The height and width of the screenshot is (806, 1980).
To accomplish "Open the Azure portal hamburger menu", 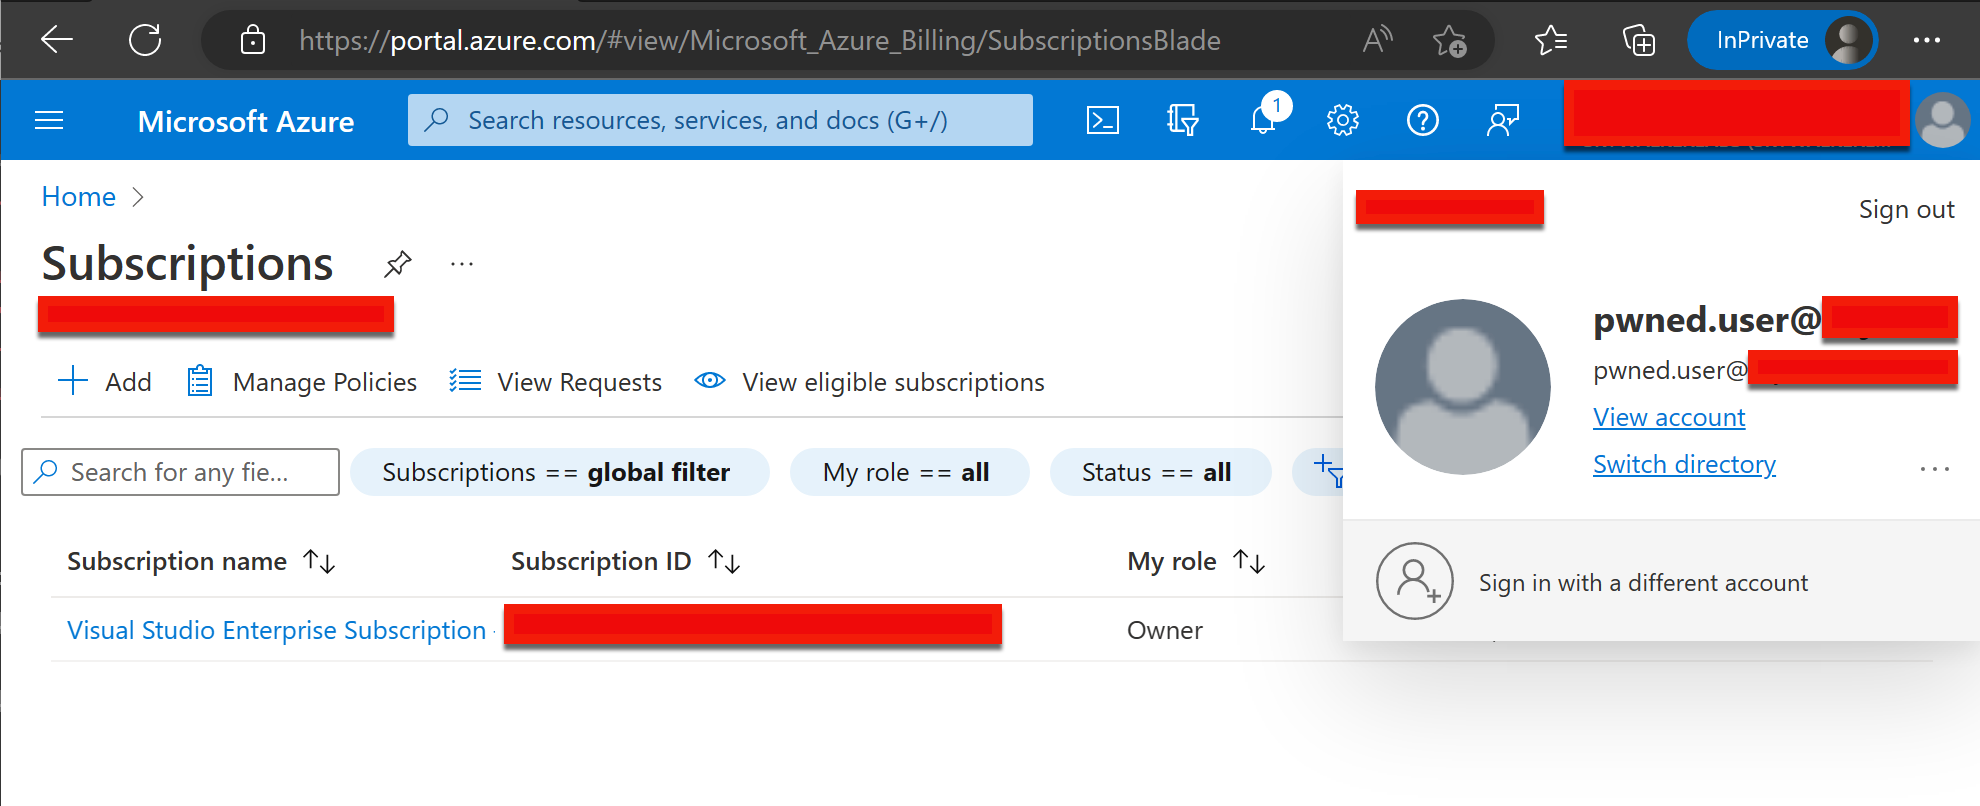I will coord(49,121).
